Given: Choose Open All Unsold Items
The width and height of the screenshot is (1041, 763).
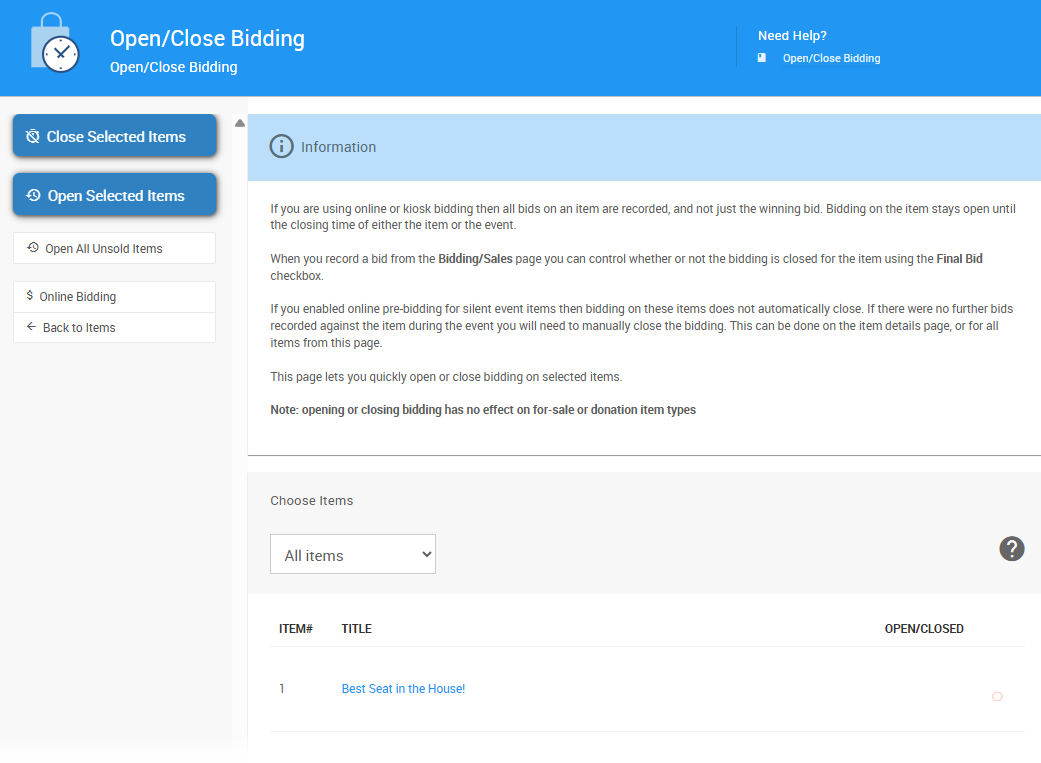Looking at the screenshot, I should click(x=104, y=249).
